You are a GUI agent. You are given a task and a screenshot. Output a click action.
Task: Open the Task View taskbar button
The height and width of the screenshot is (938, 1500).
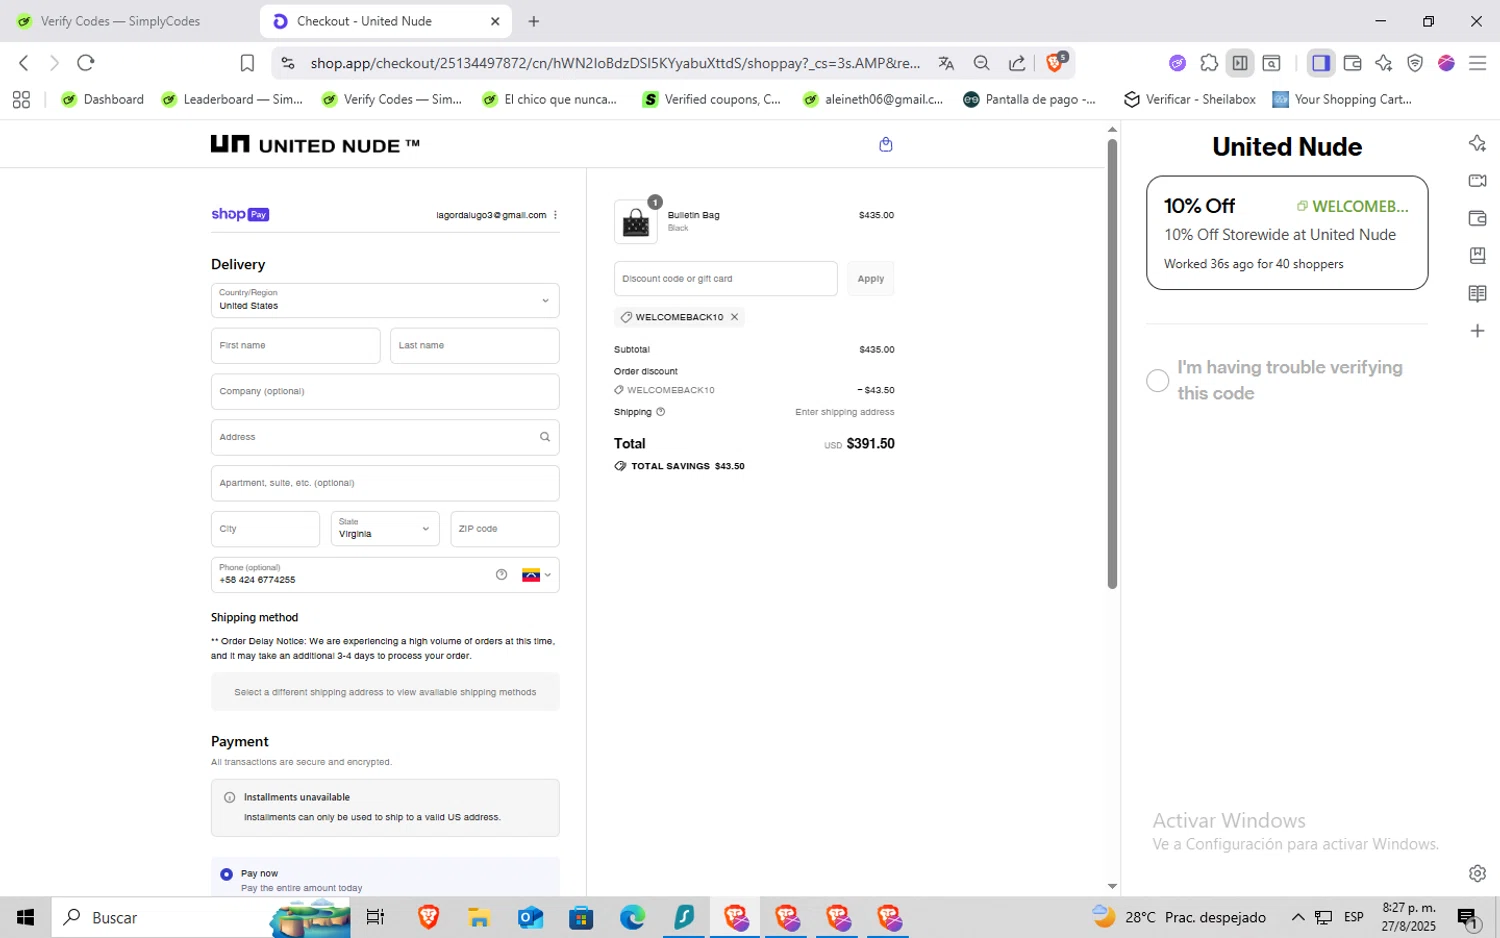[x=375, y=917]
